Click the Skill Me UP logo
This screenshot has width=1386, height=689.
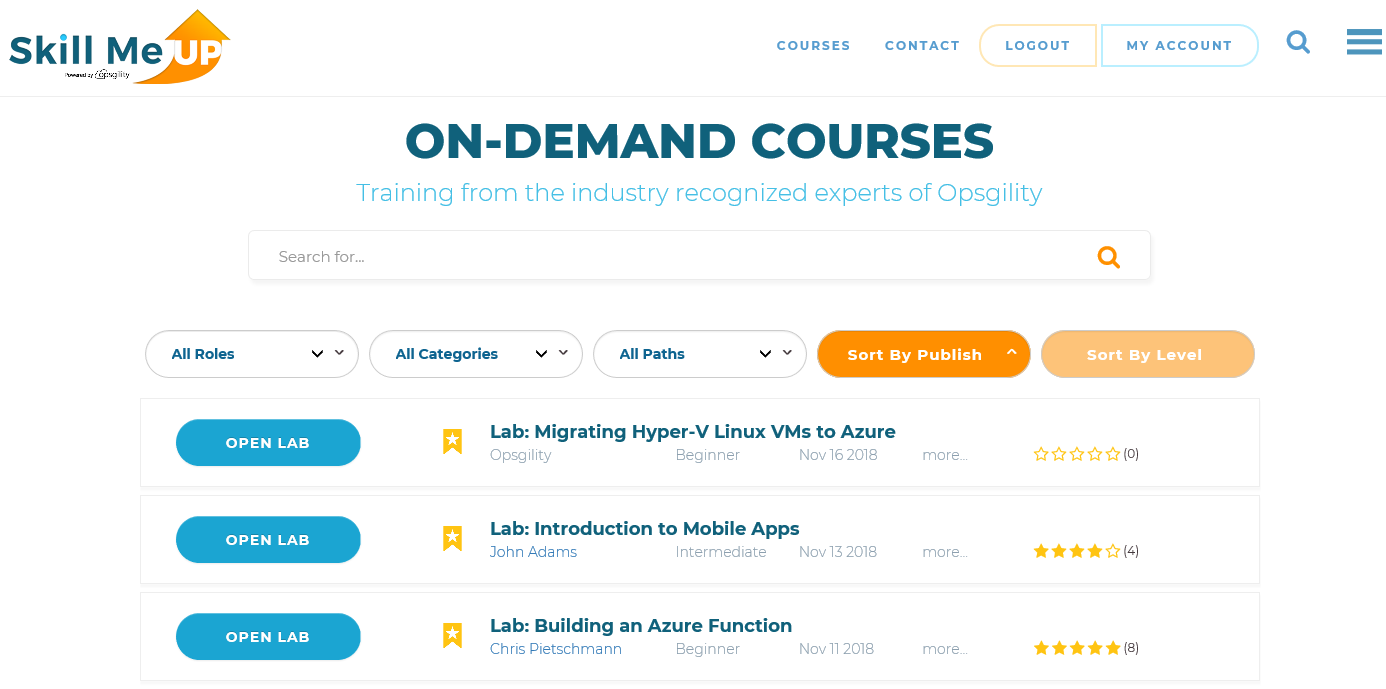coord(120,47)
